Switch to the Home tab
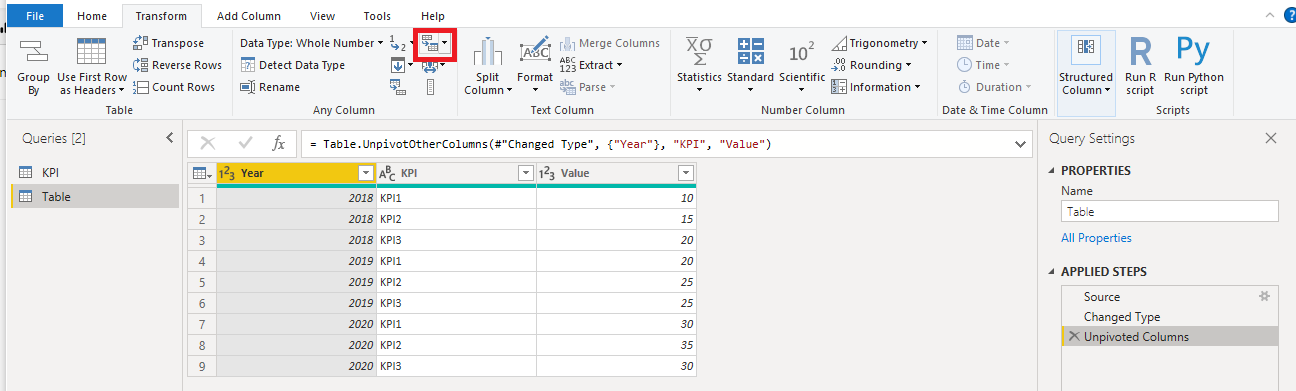The width and height of the screenshot is (1296, 391). tap(92, 16)
